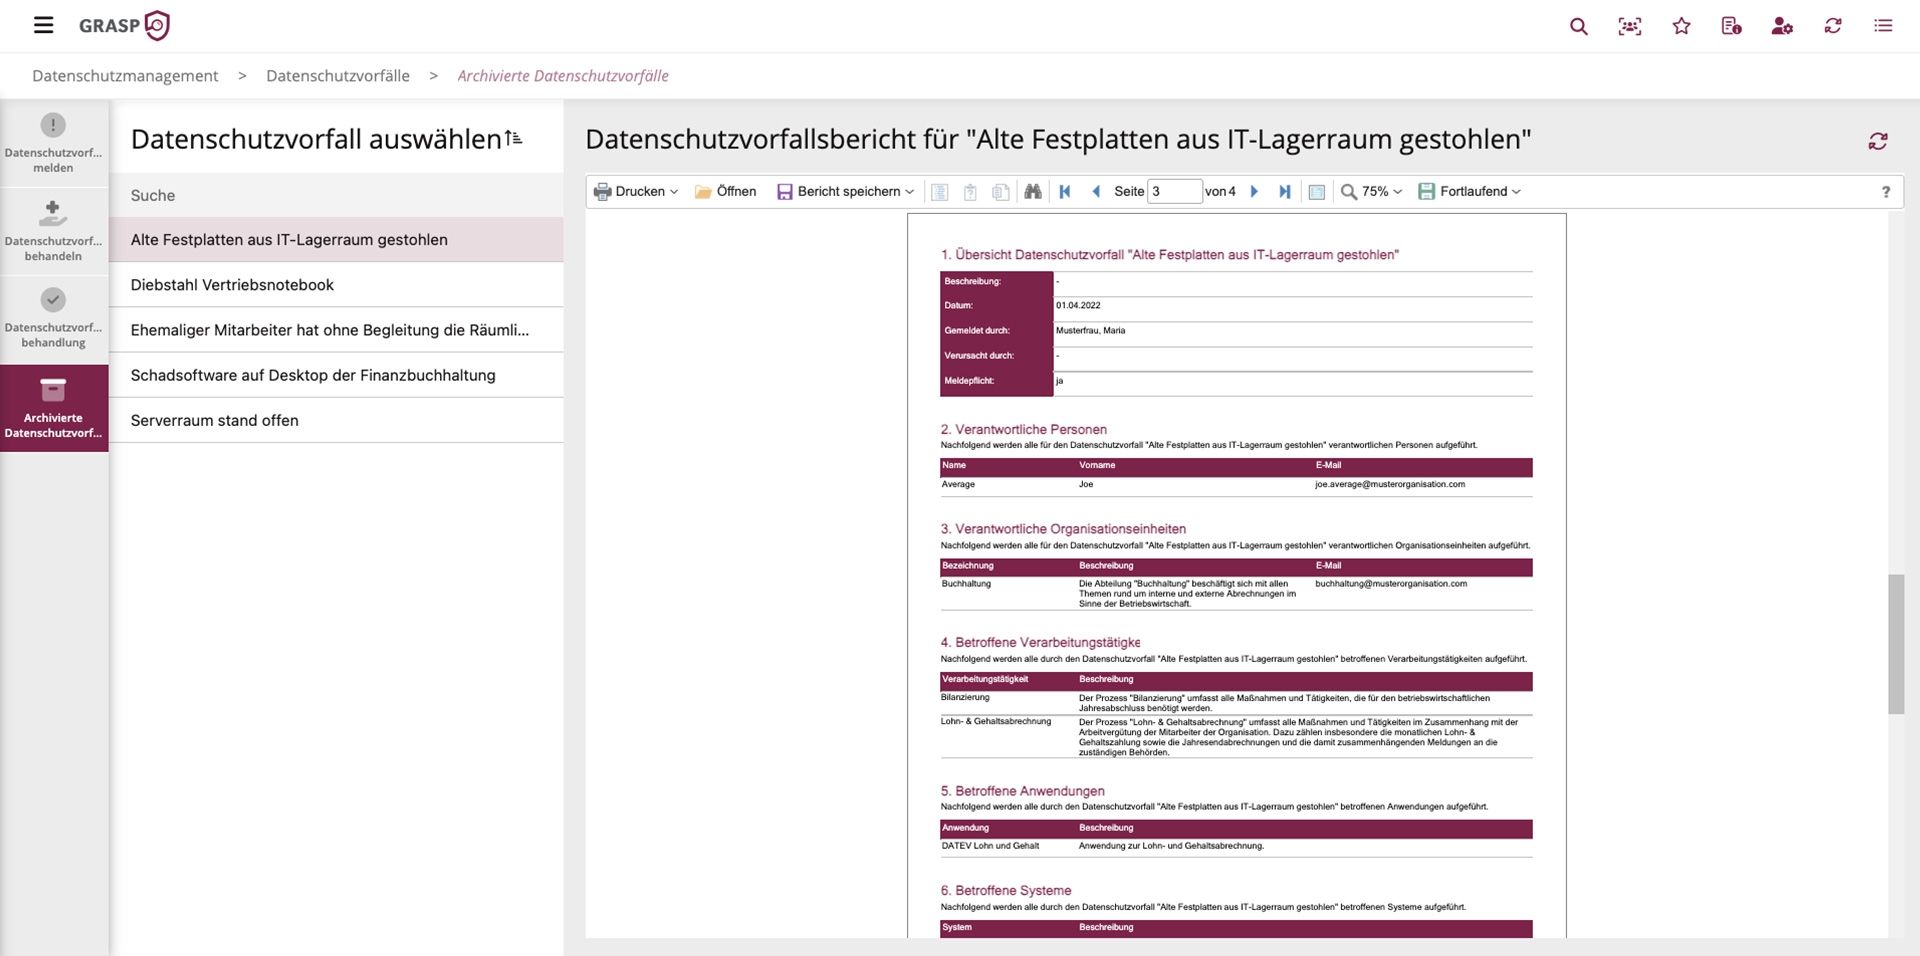Focus the Seite page number field
This screenshot has height=956, width=1920.
(x=1174, y=191)
